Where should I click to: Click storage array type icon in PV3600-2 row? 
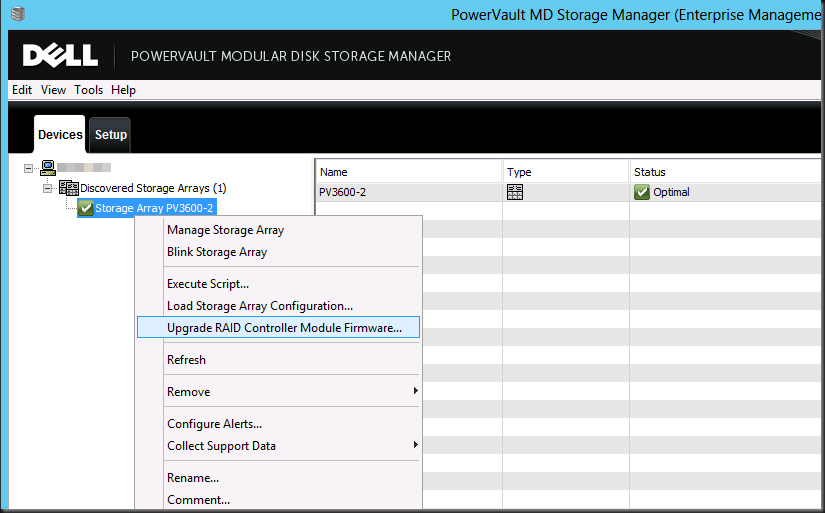pyautogui.click(x=515, y=192)
